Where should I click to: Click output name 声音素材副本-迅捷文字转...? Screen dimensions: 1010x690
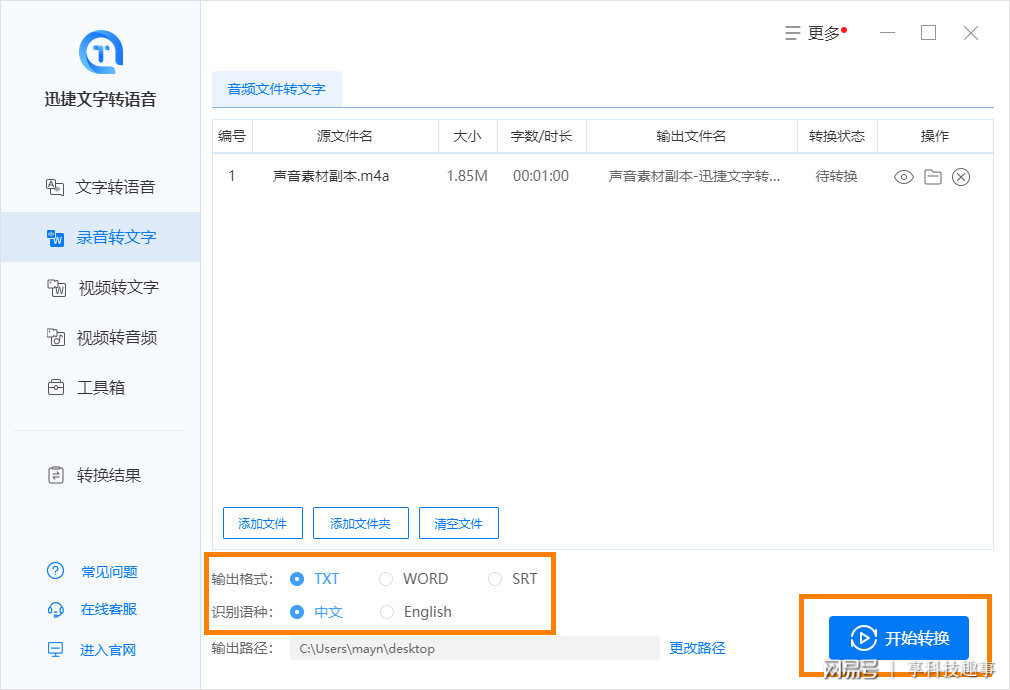pos(694,176)
